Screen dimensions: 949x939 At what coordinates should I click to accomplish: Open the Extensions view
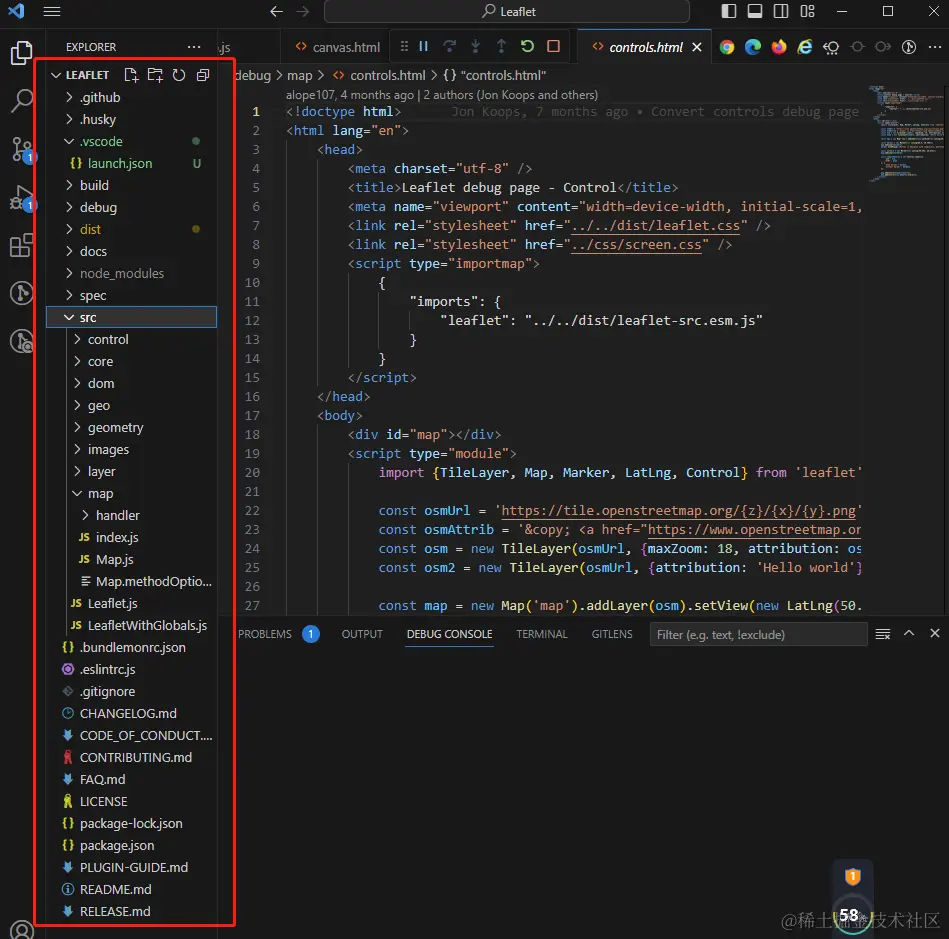pos(21,245)
